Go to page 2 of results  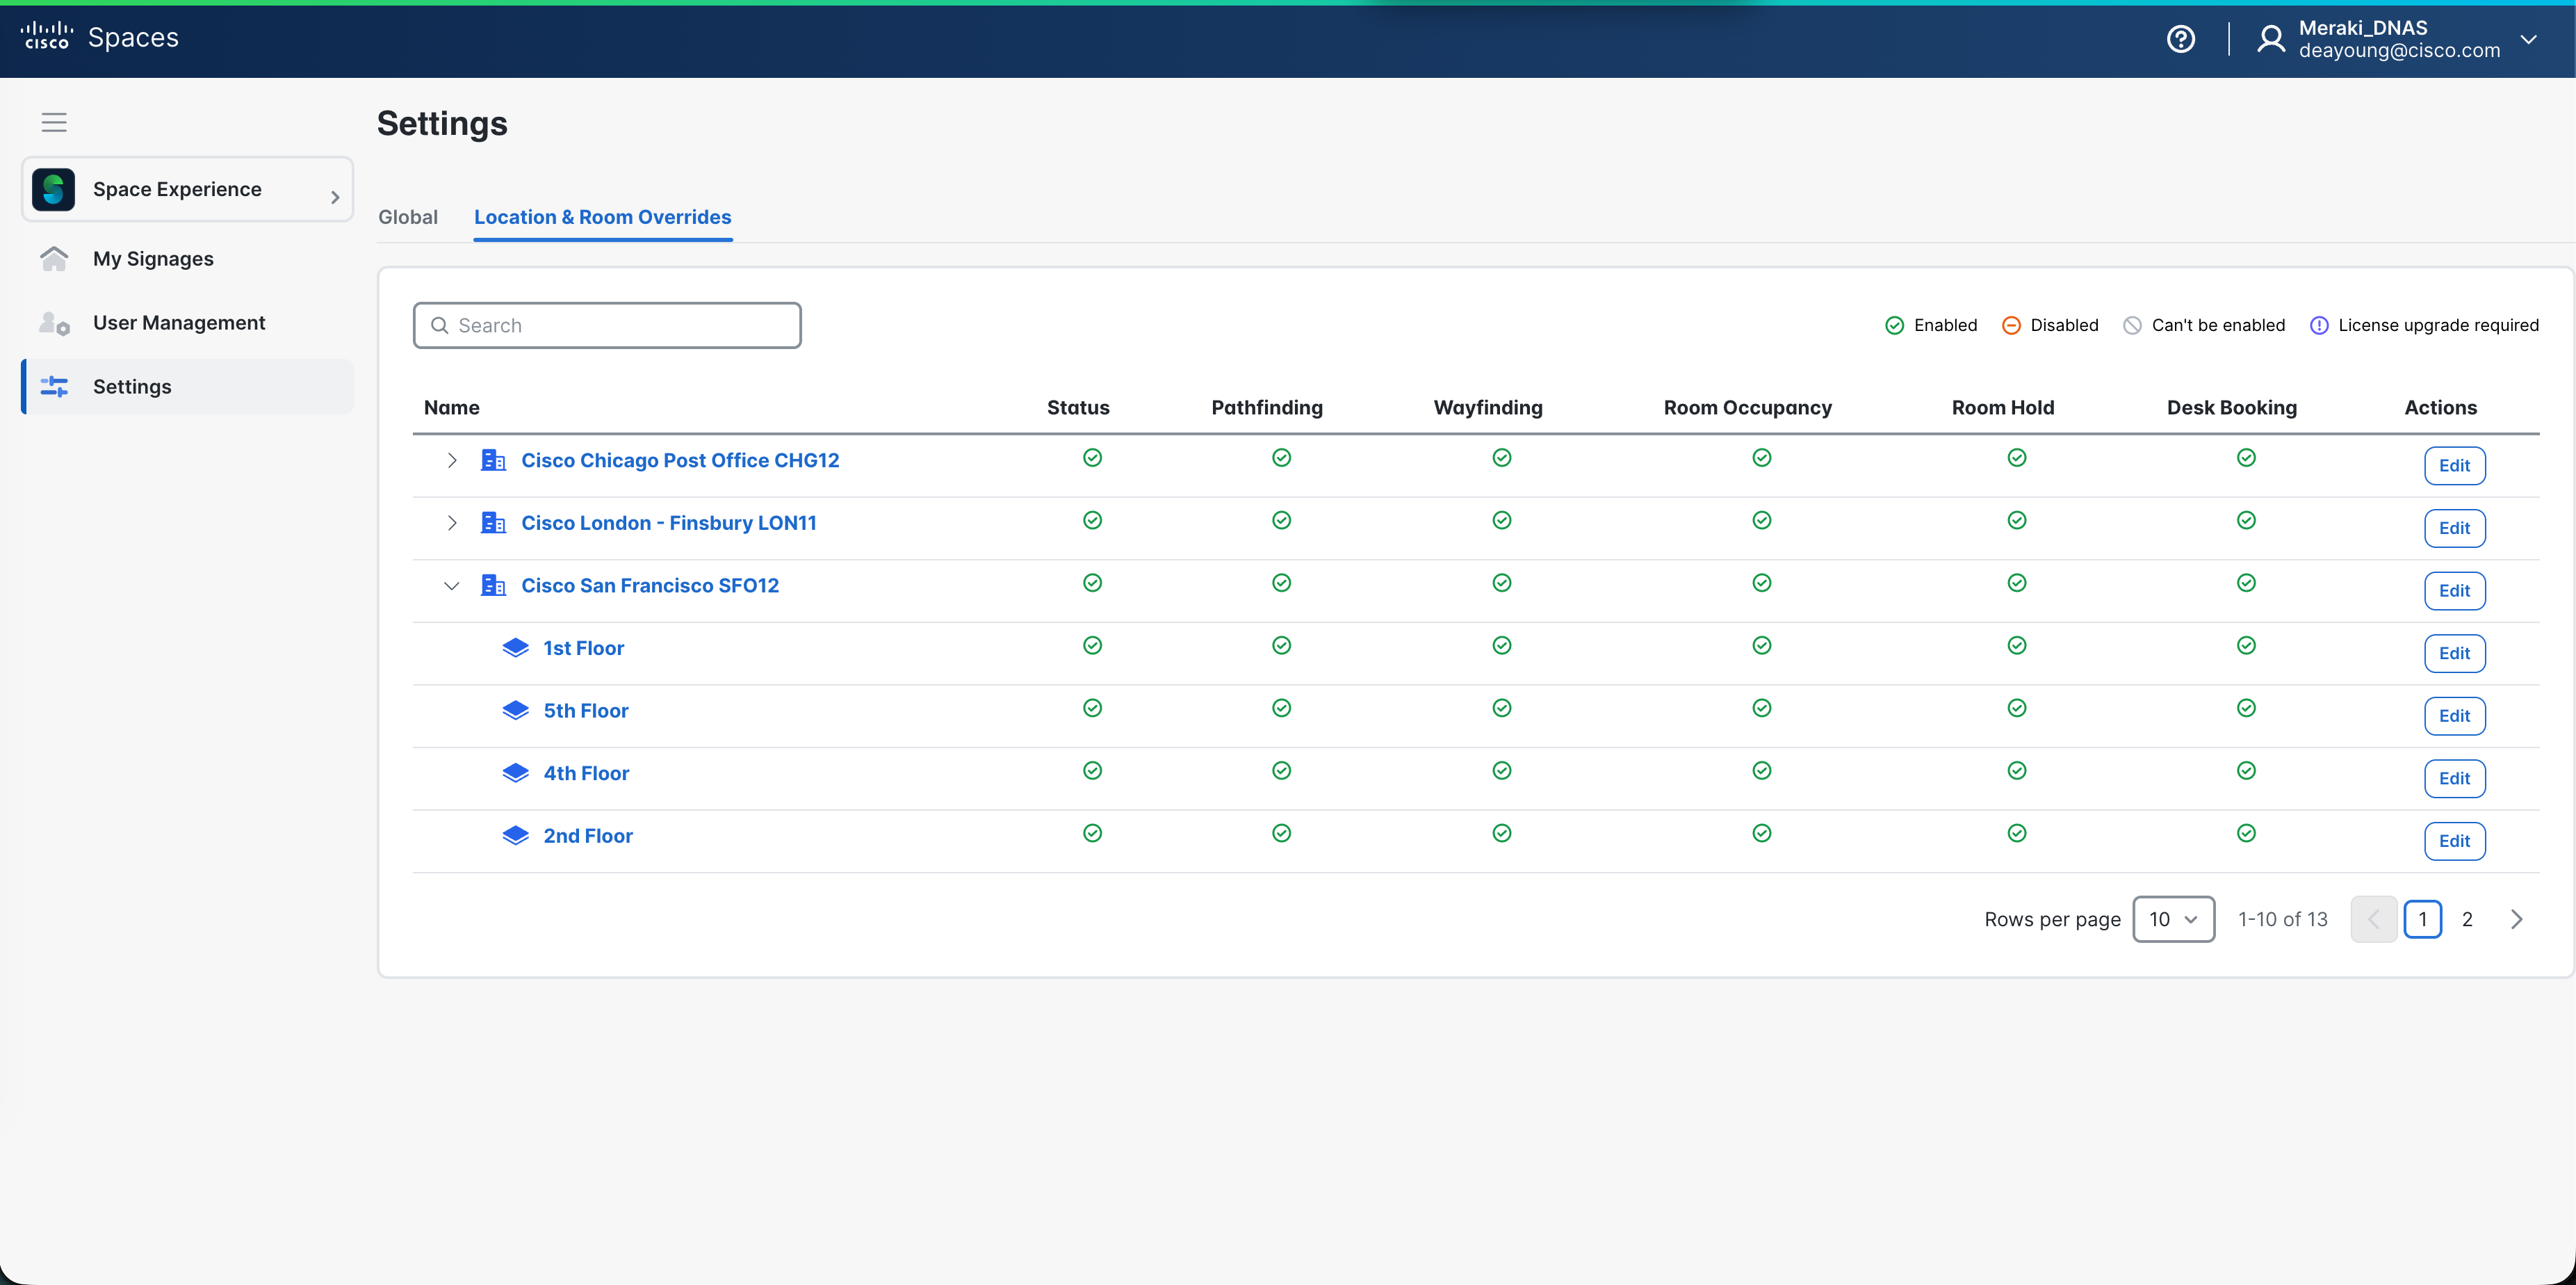click(2467, 919)
